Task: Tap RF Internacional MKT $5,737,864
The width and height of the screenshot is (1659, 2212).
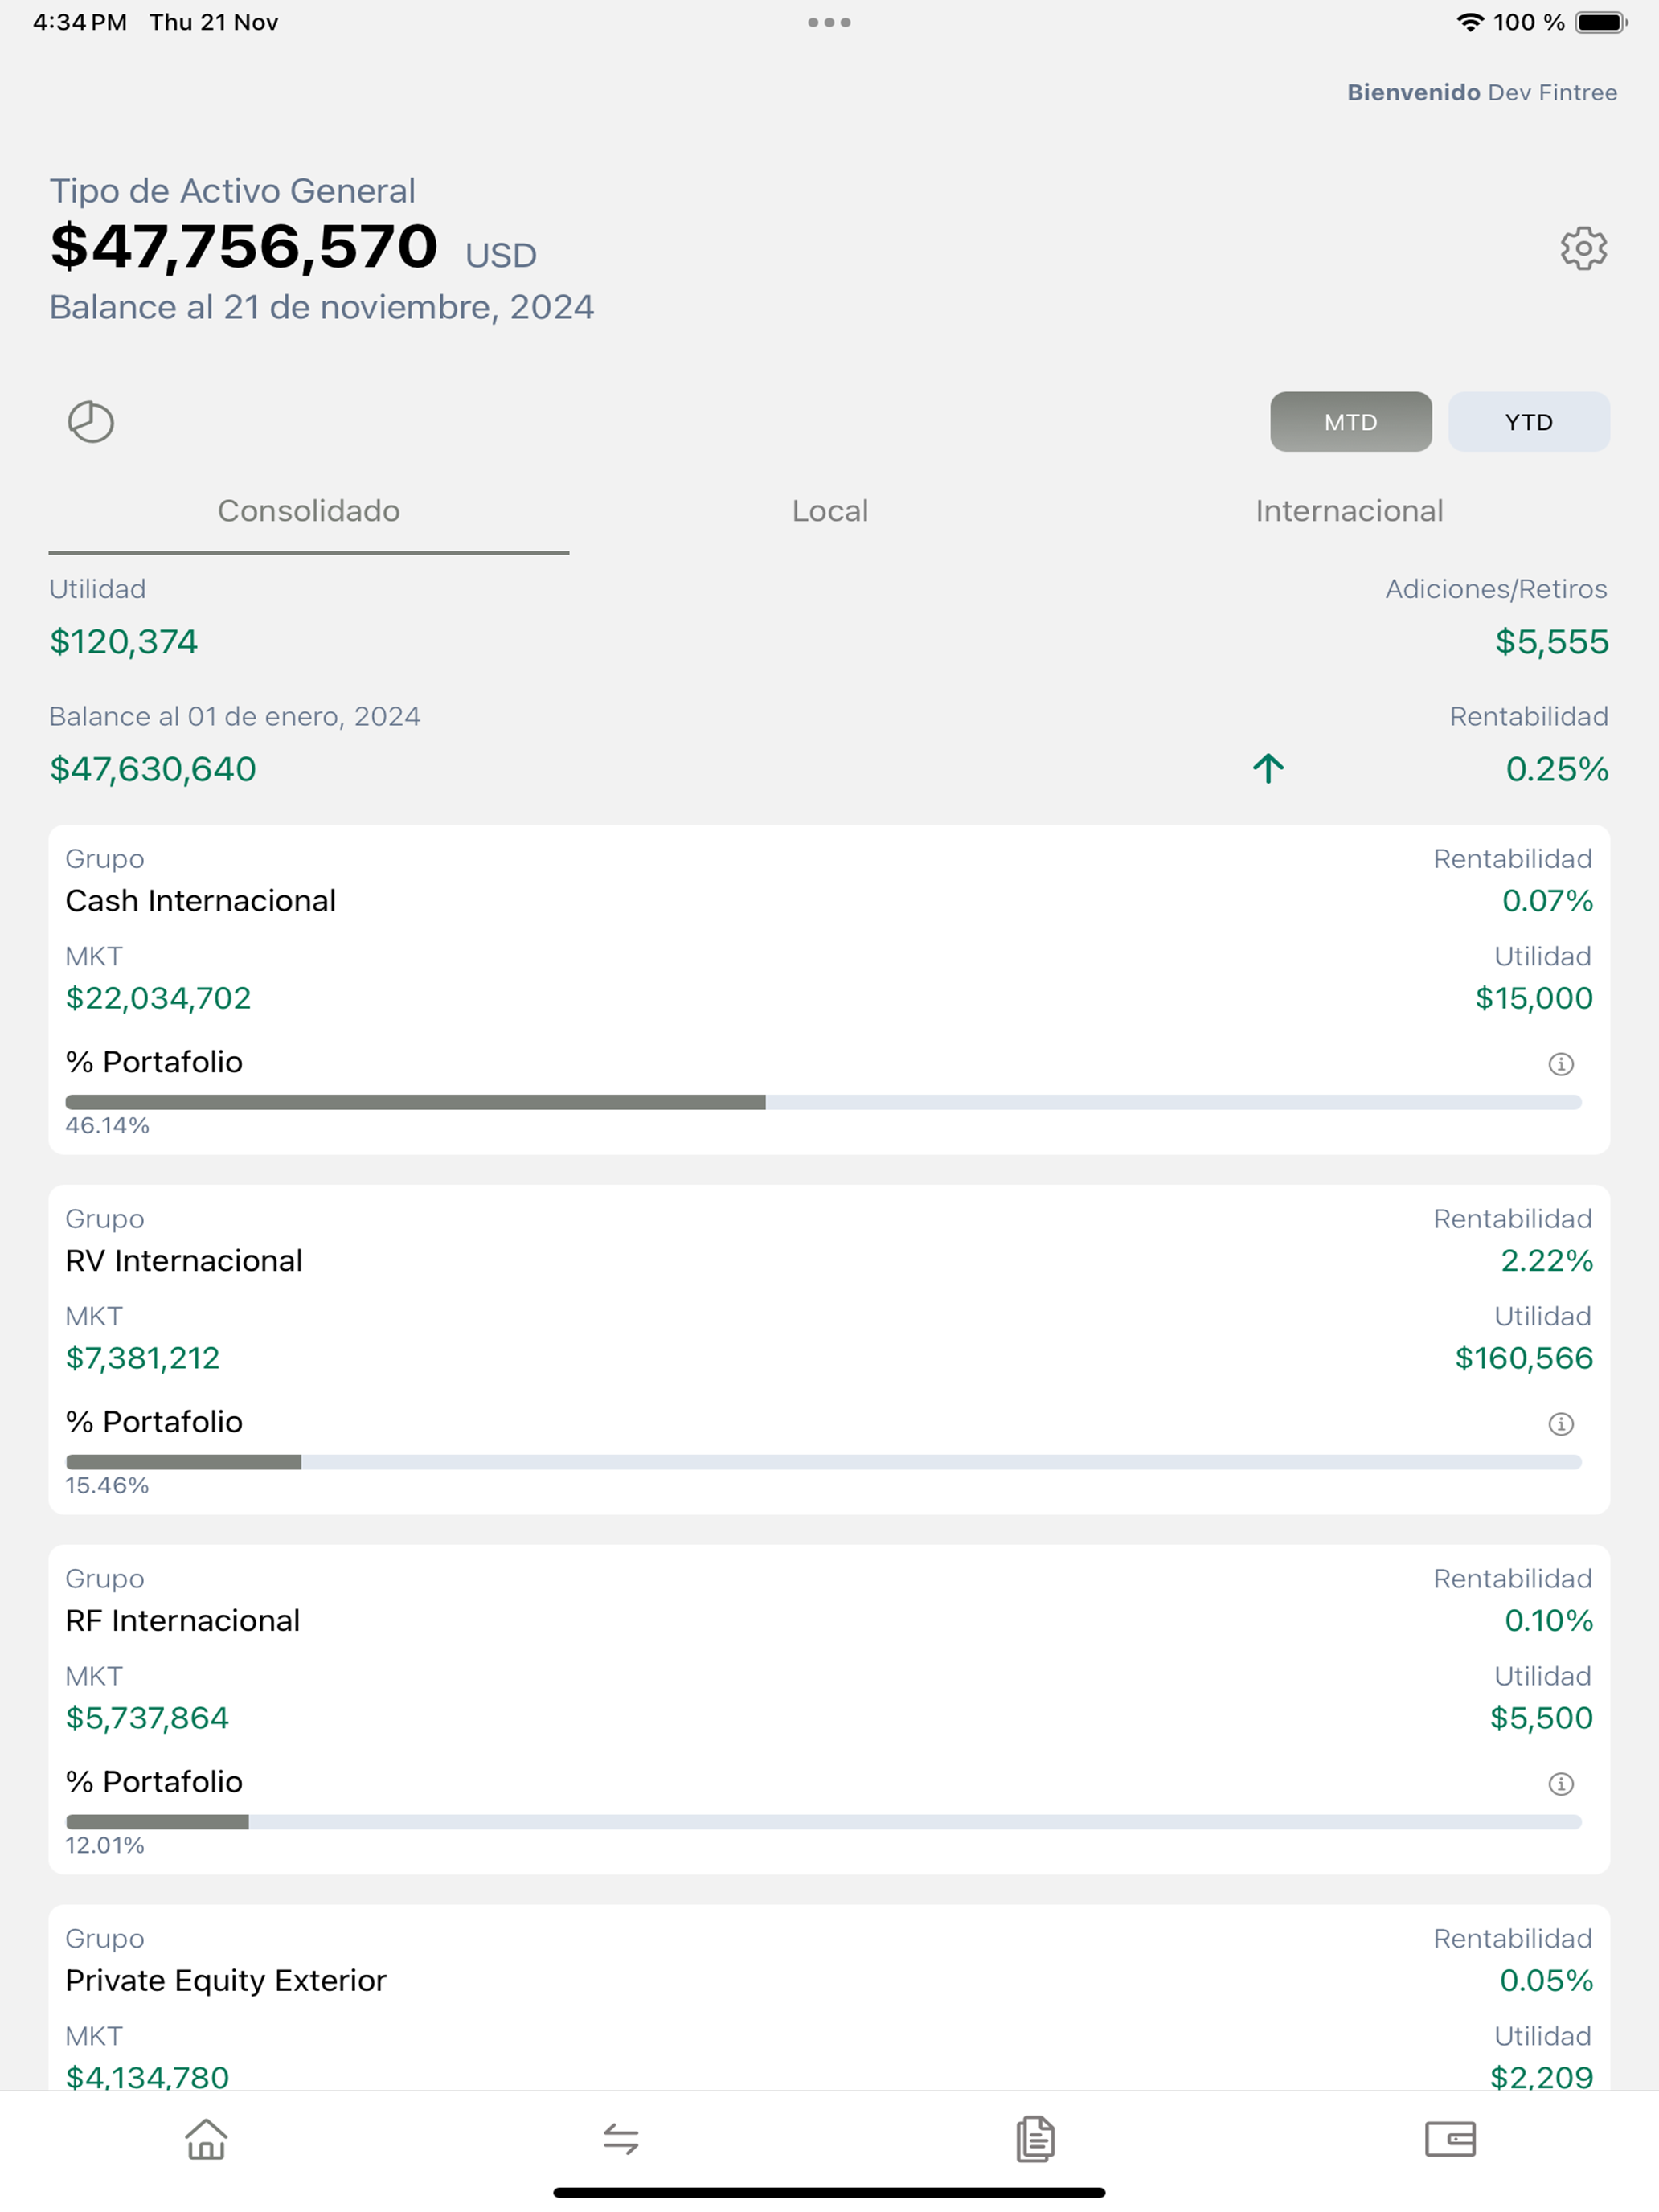Action: [147, 1718]
